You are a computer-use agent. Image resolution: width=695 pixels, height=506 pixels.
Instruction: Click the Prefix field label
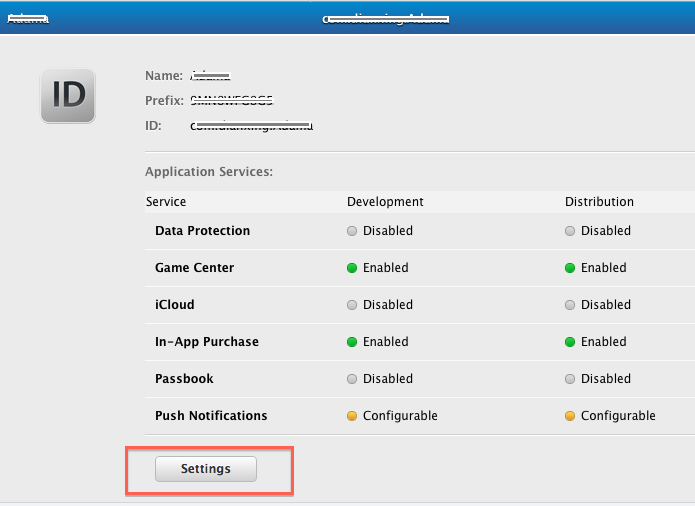click(164, 101)
